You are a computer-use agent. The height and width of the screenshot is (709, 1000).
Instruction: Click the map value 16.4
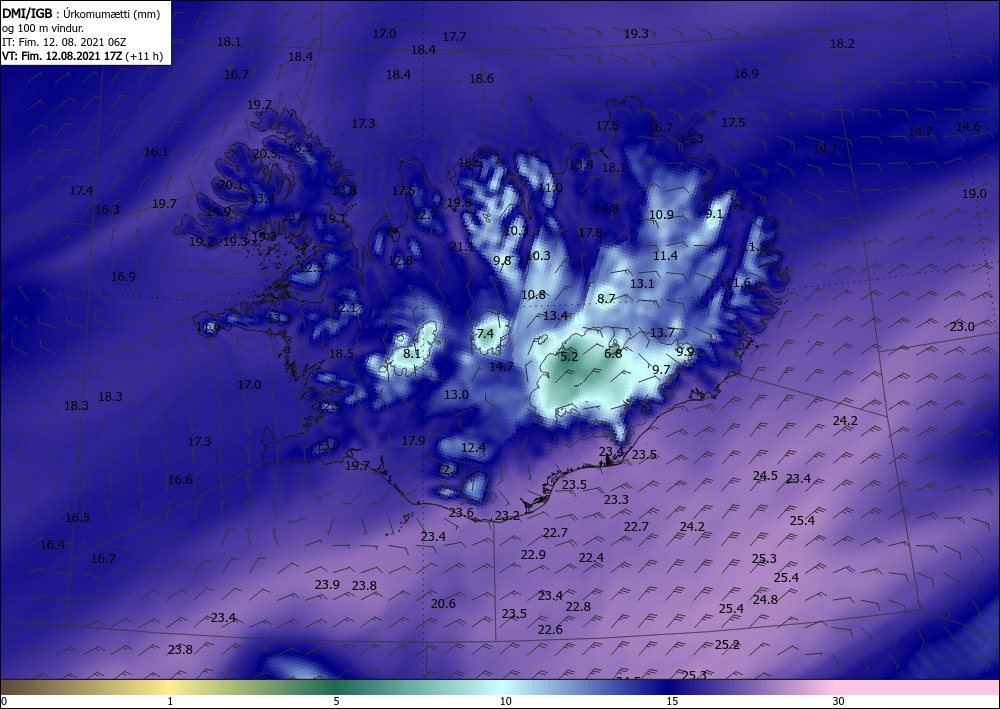(52, 545)
